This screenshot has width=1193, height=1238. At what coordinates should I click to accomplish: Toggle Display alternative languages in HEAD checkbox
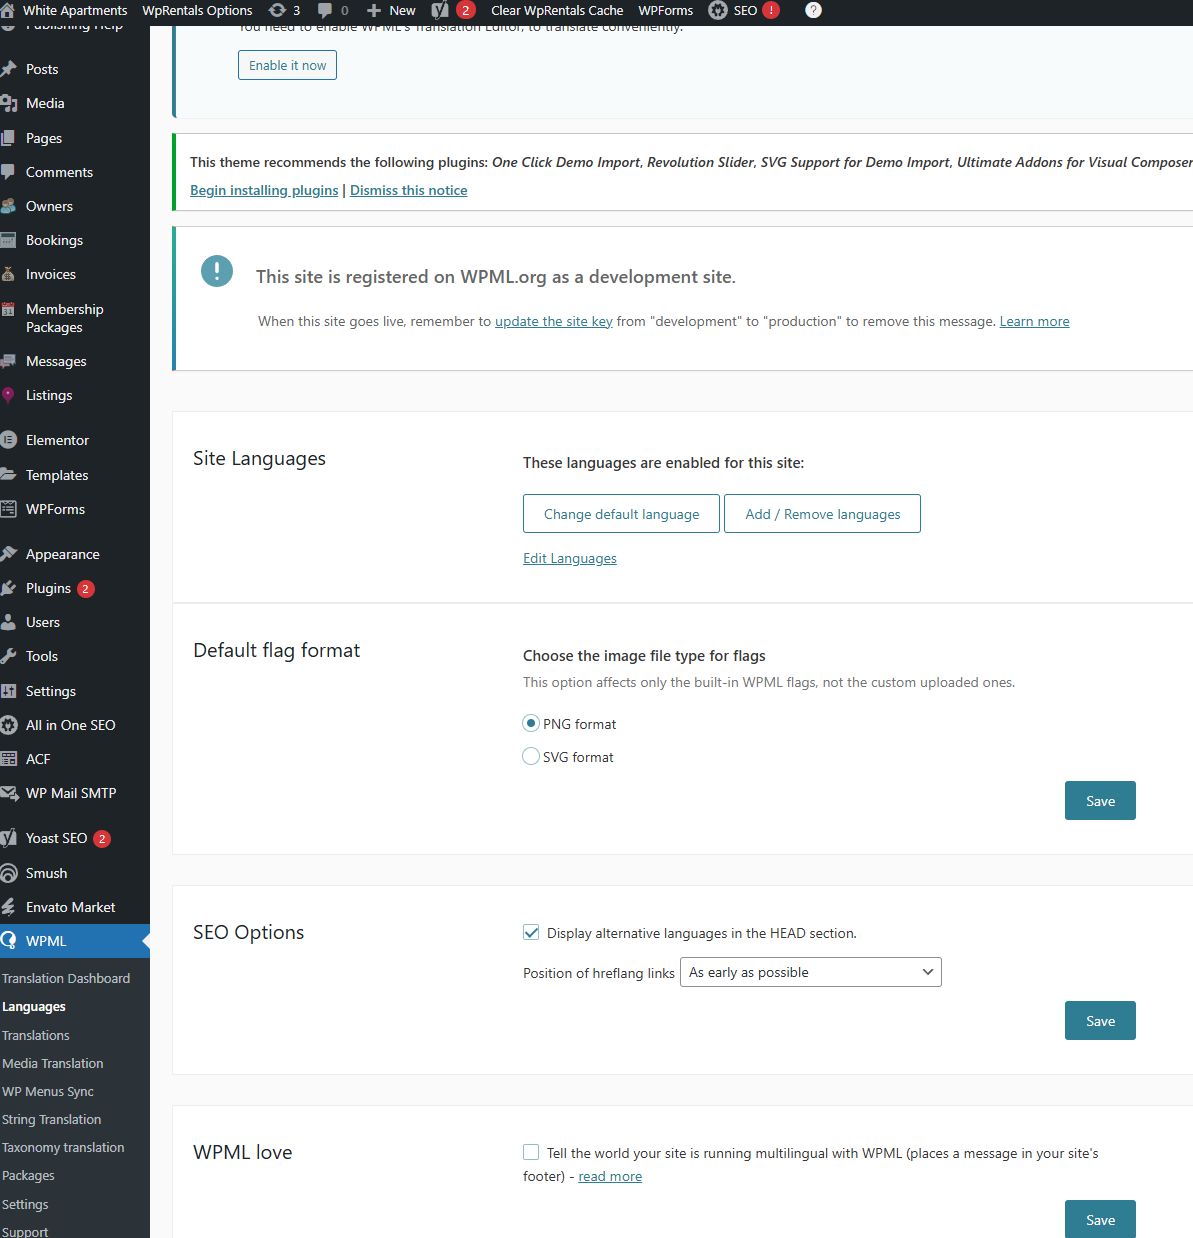(531, 932)
